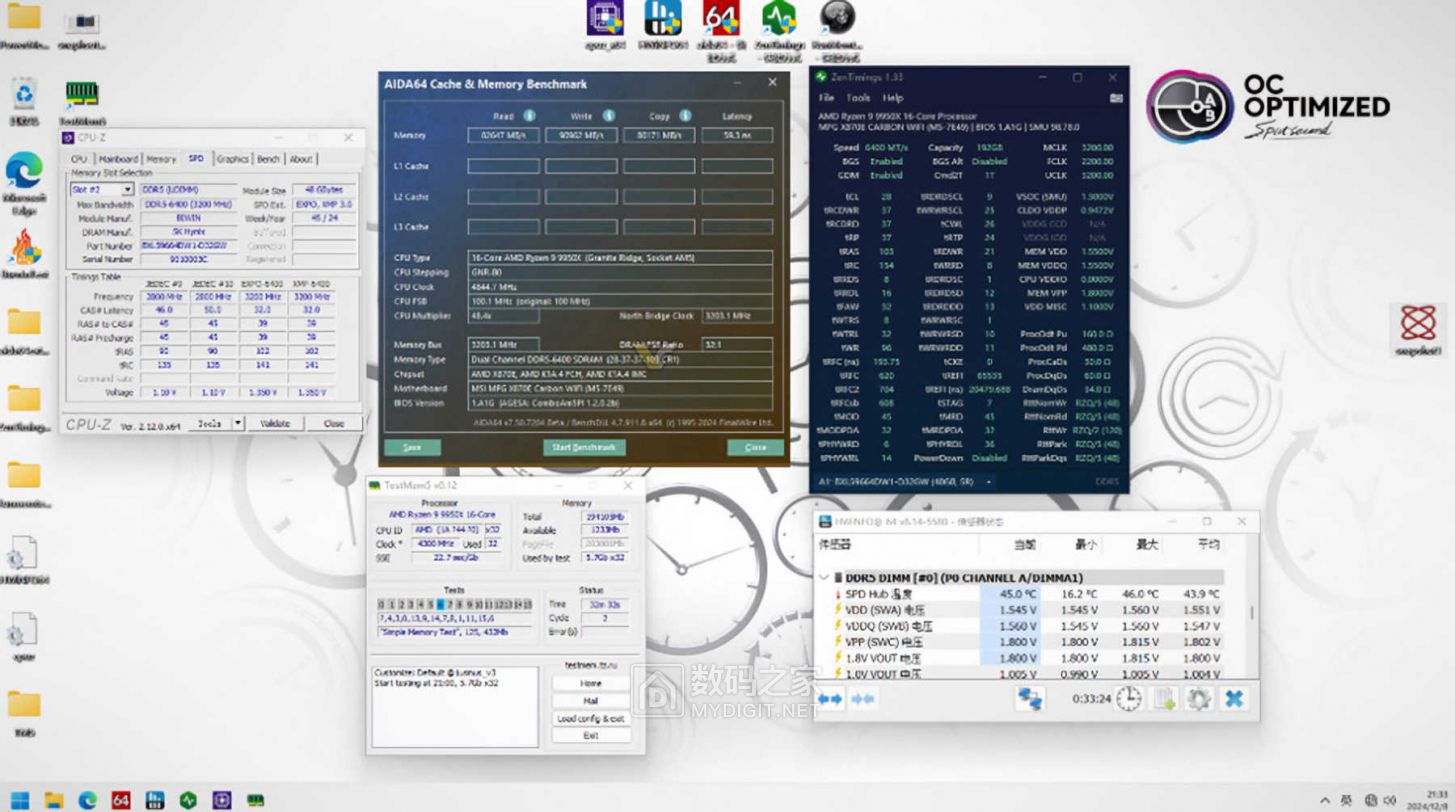Click HWiNFO icon in the taskbar
1455x812 pixels.
pos(155,800)
